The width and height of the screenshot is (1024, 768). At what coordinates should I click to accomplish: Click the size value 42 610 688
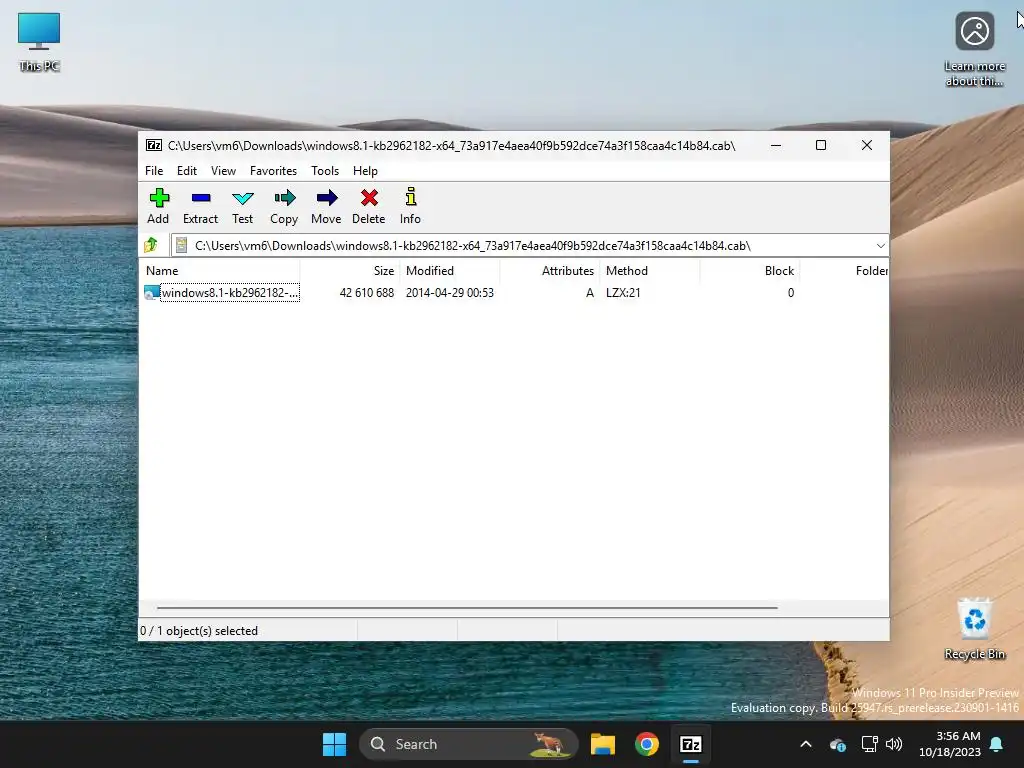click(366, 293)
